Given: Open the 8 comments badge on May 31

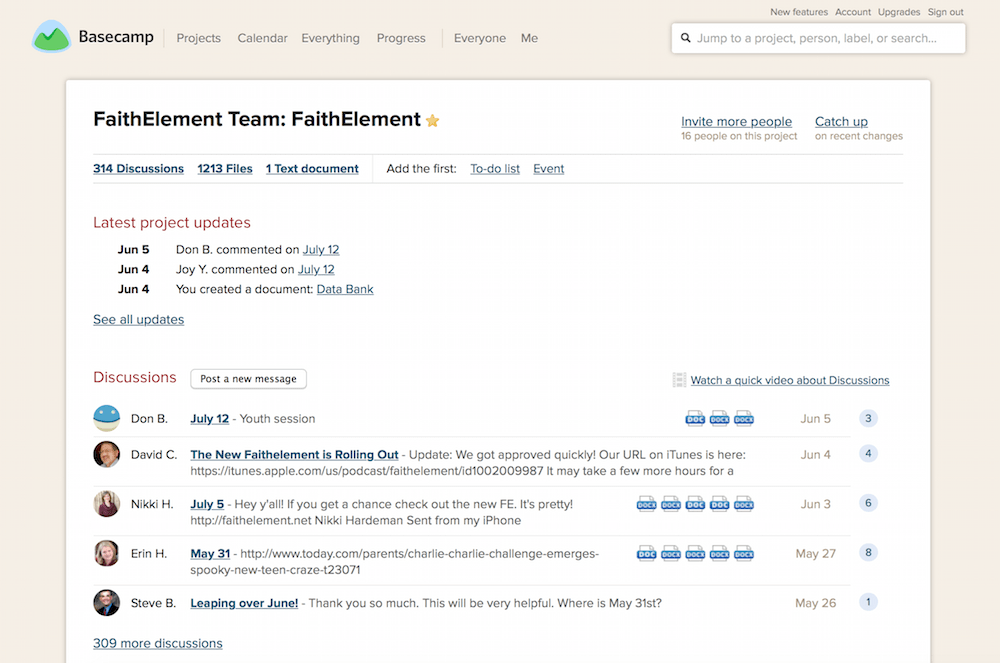Looking at the screenshot, I should 868,552.
